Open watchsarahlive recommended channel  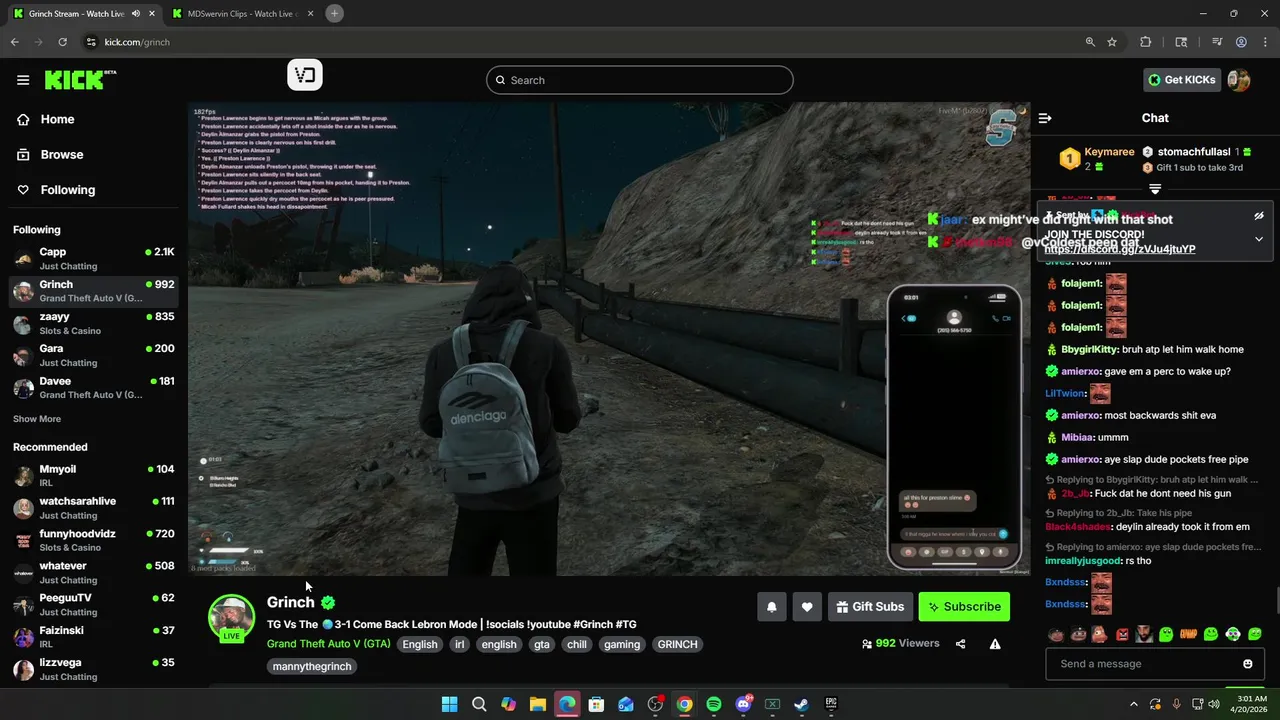94,507
